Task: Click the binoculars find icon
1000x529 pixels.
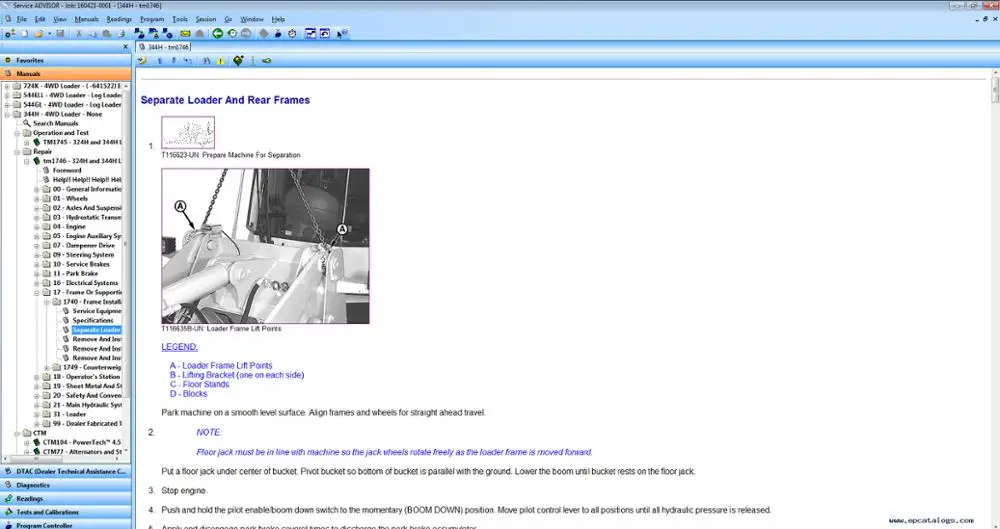Action: (x=206, y=61)
